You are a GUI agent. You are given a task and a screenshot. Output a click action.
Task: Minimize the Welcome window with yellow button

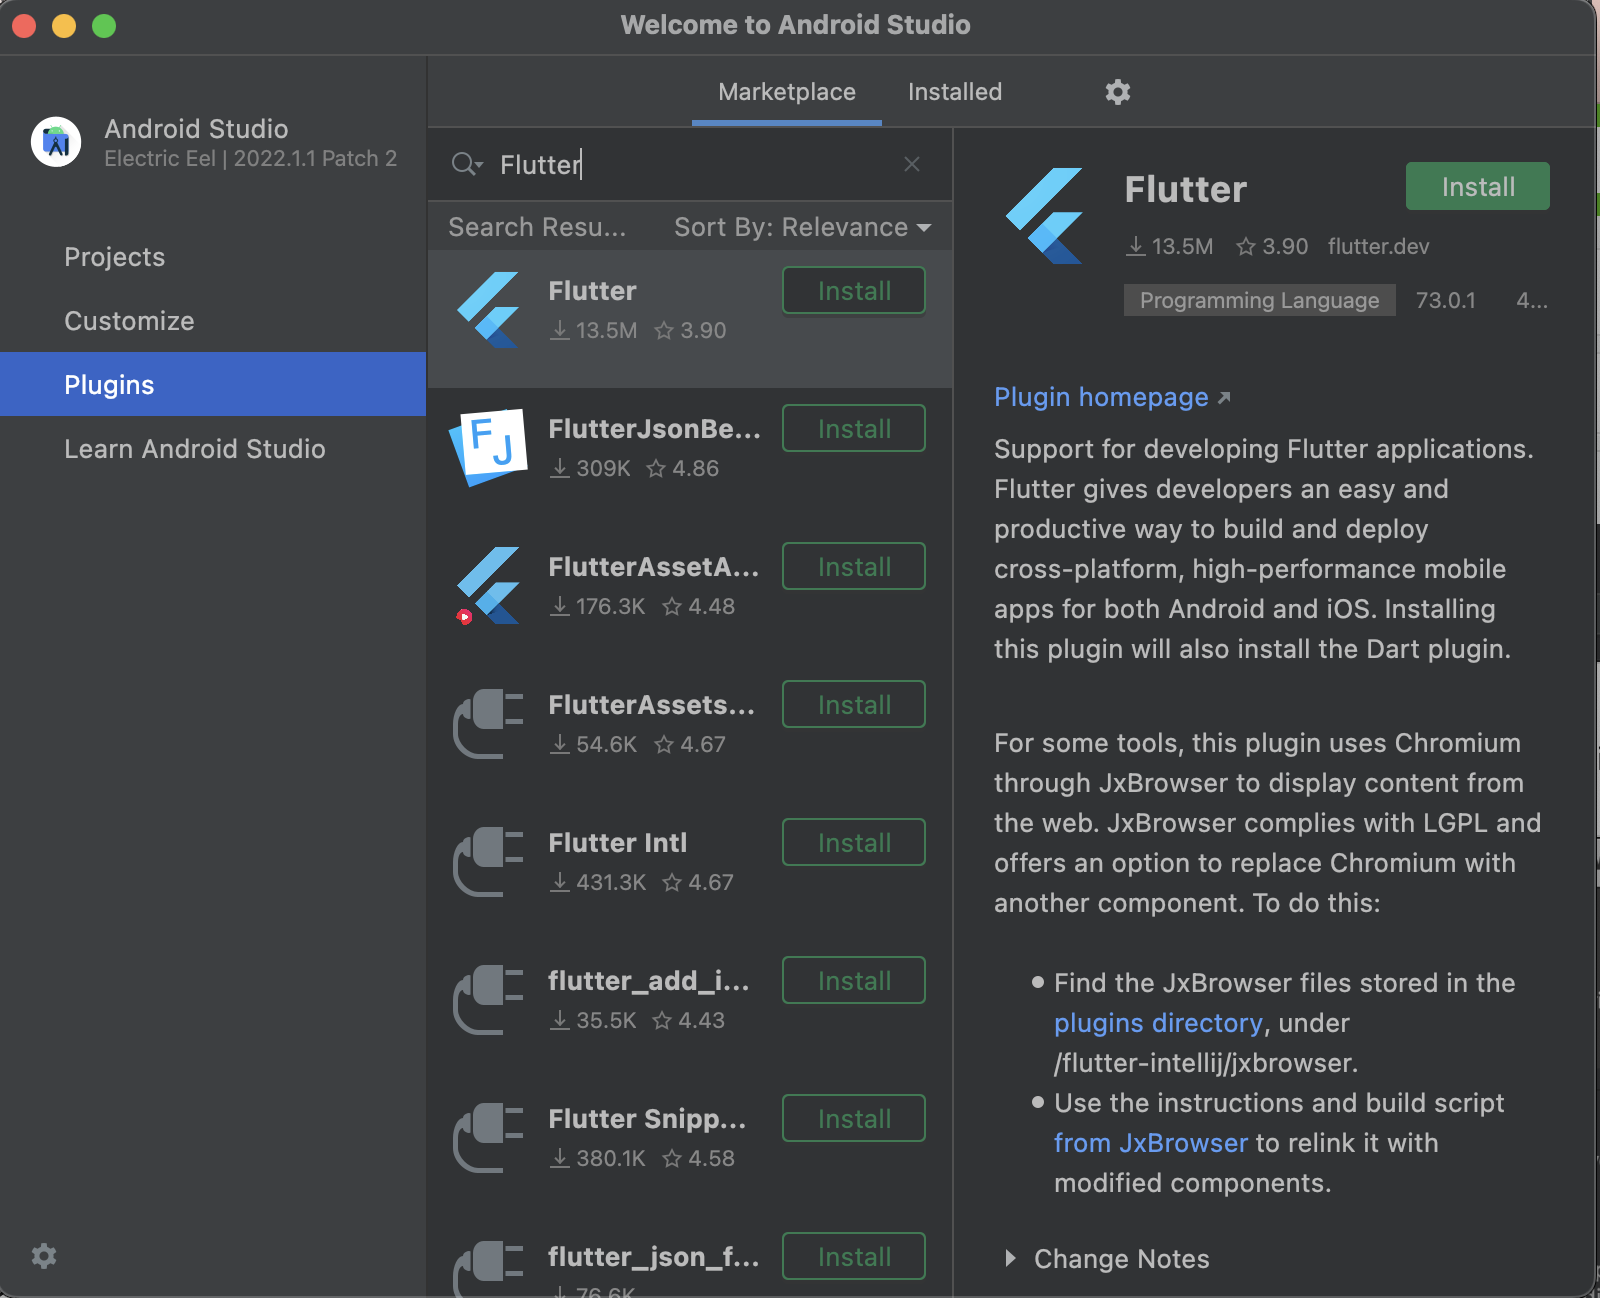[x=64, y=25]
